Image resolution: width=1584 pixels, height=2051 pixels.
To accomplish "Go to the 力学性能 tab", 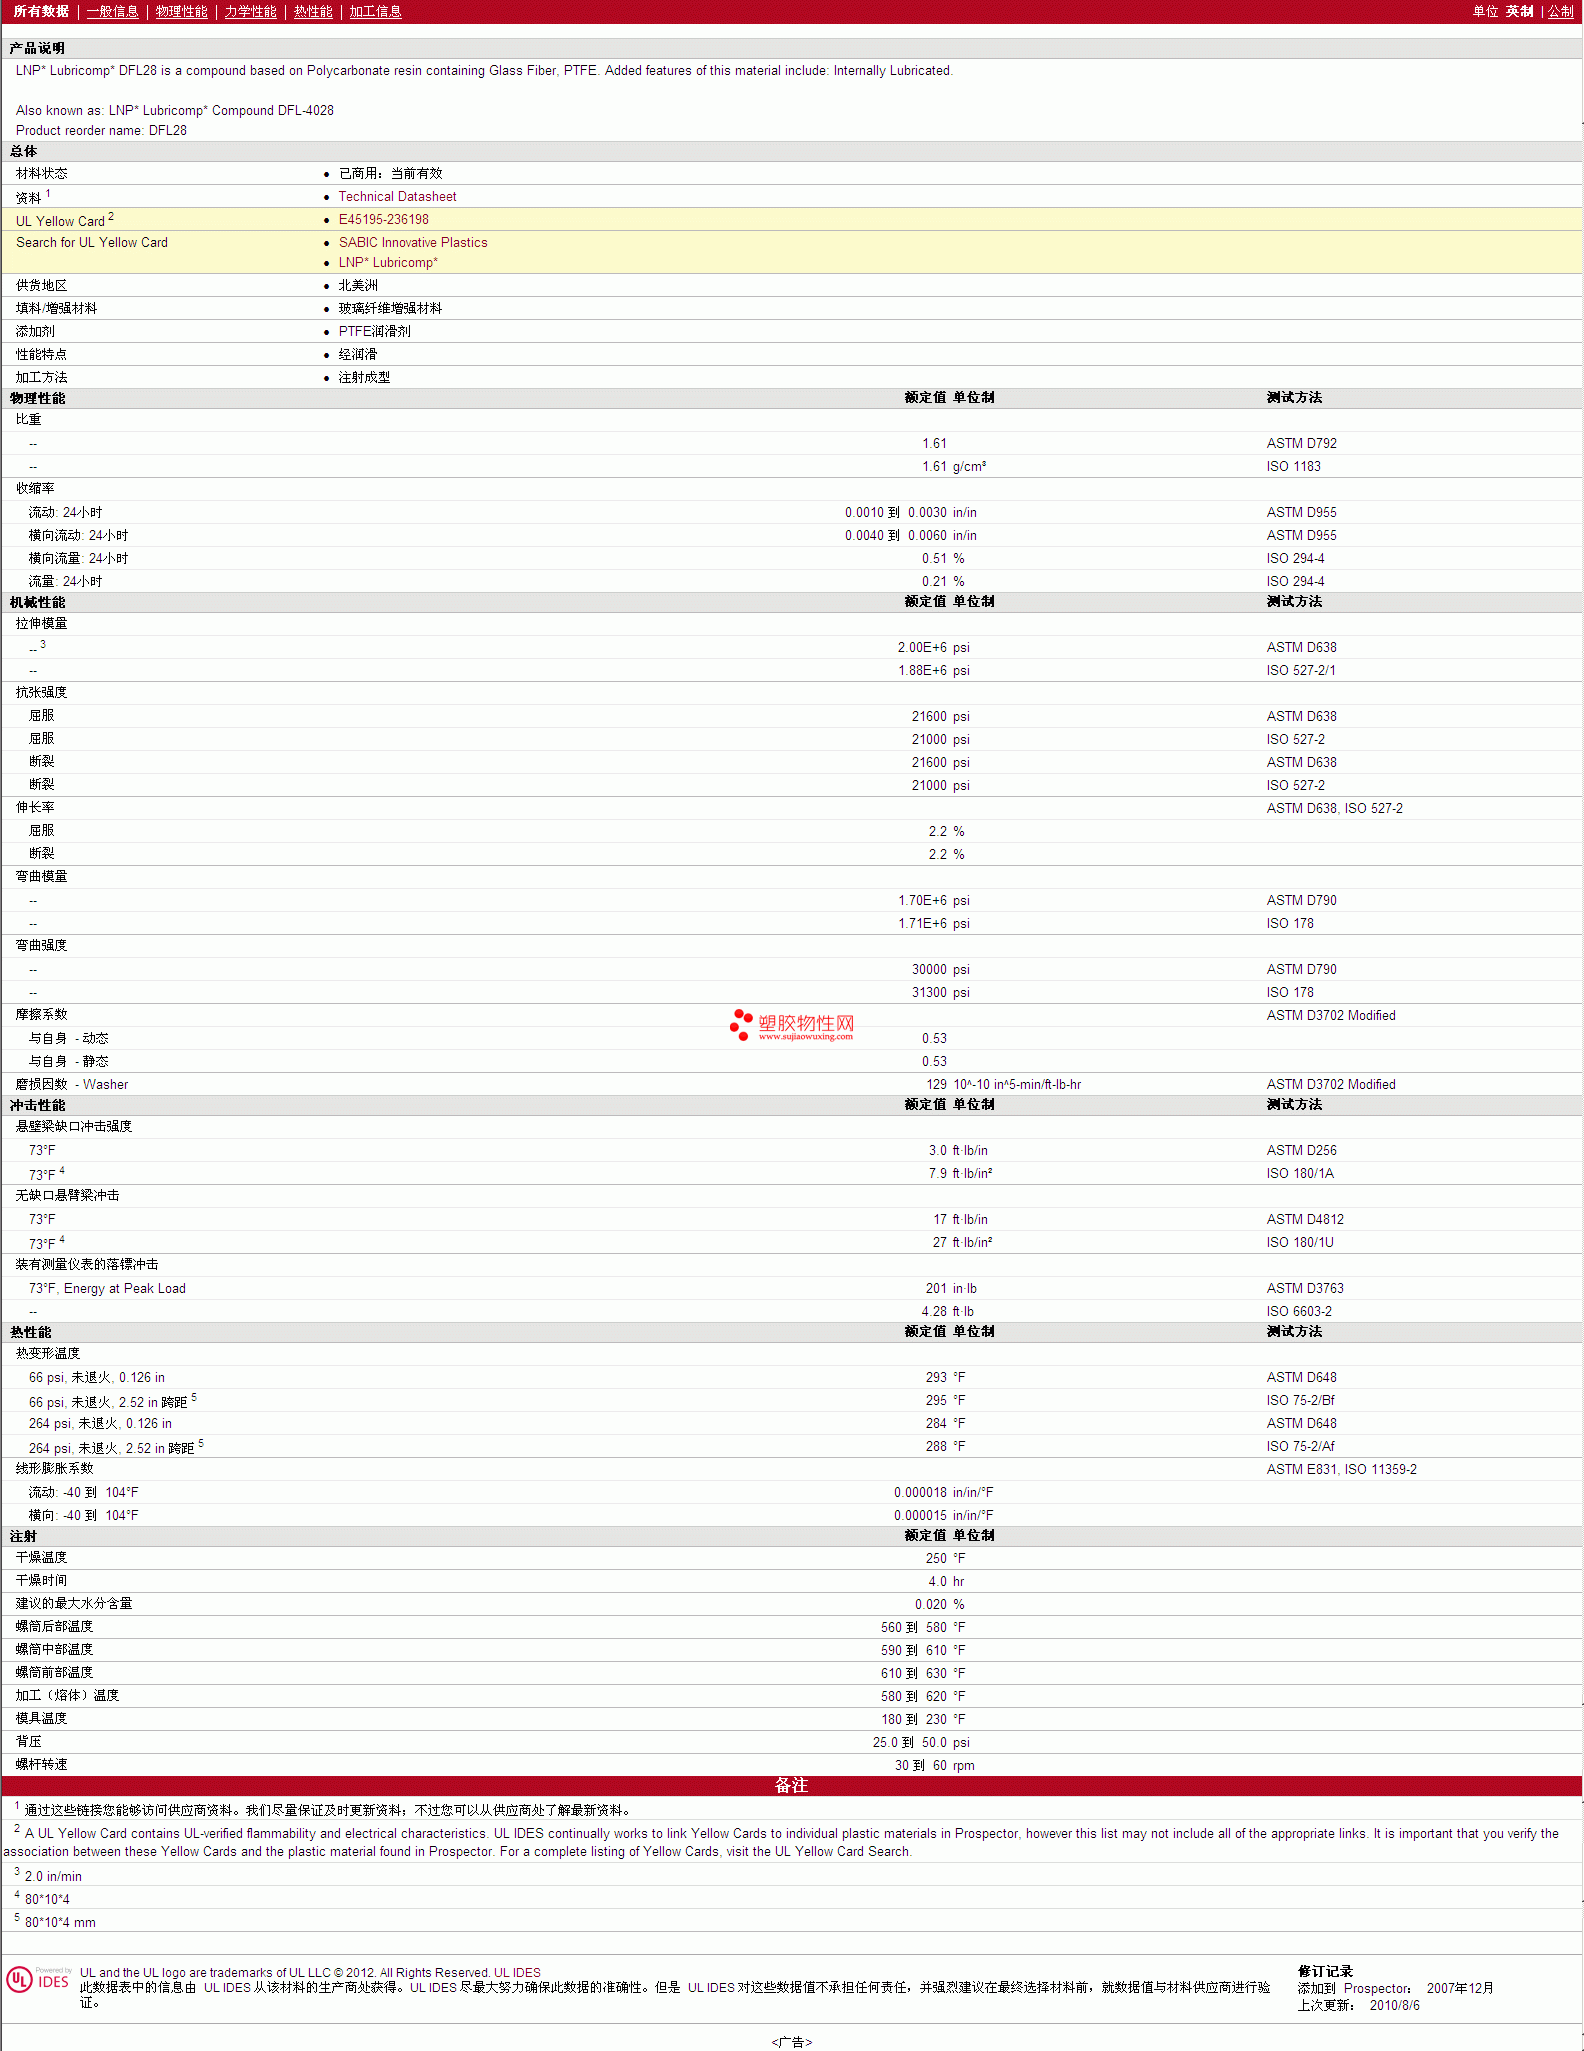I will [x=251, y=12].
